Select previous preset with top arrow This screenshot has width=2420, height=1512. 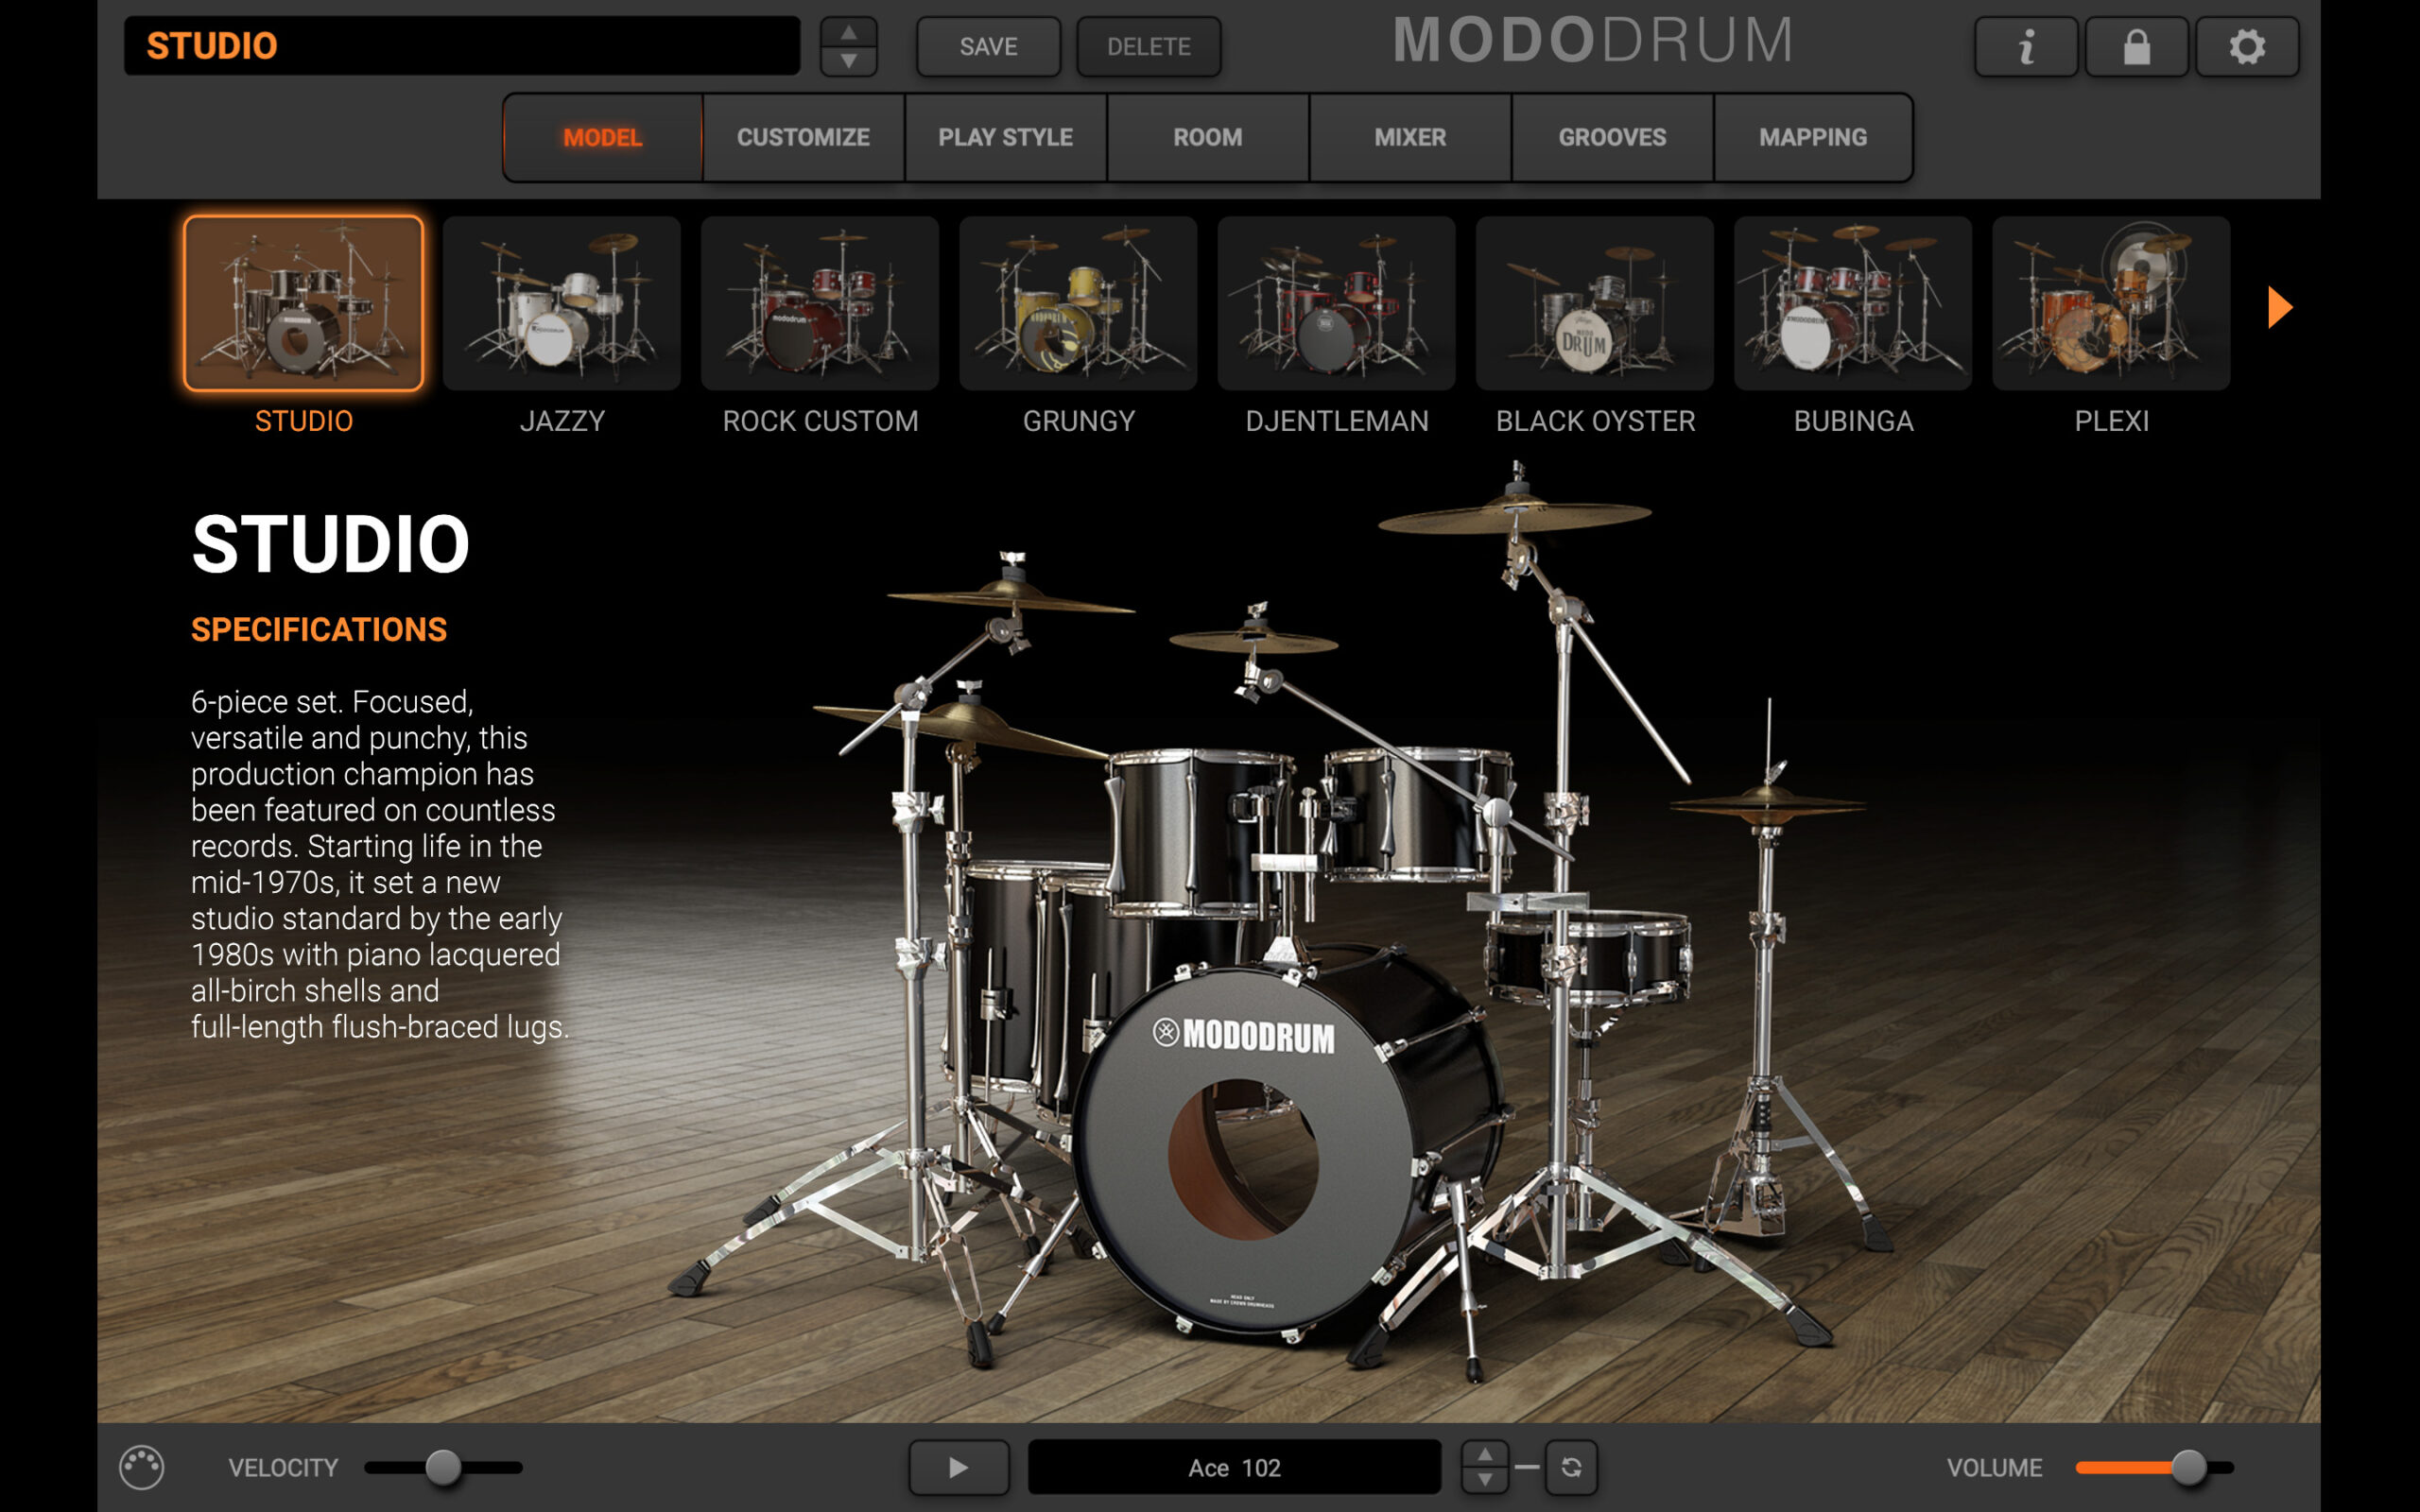point(848,33)
